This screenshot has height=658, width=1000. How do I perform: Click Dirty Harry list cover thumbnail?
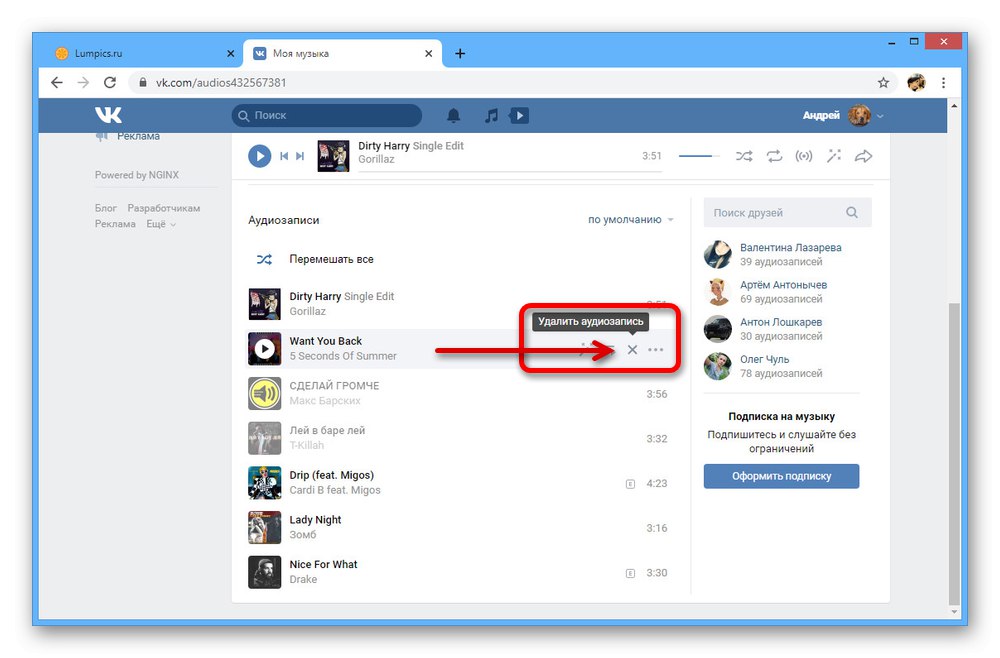265,304
